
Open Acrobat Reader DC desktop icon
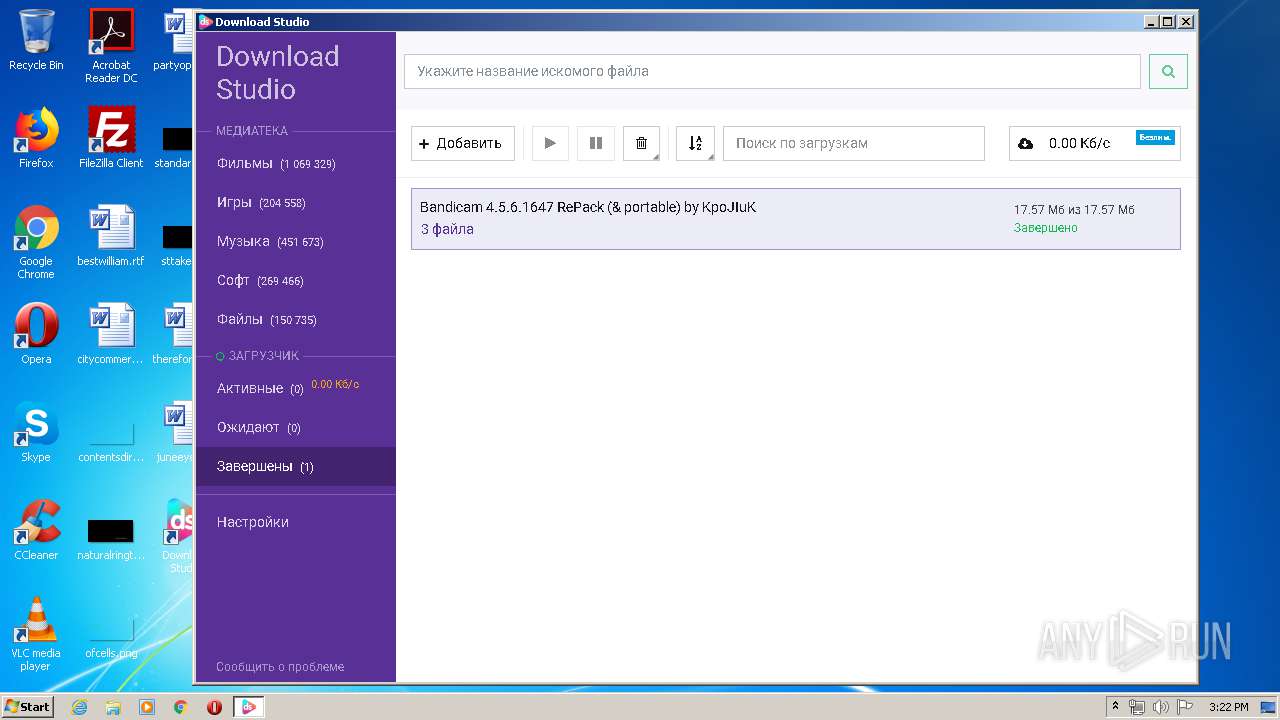(111, 46)
